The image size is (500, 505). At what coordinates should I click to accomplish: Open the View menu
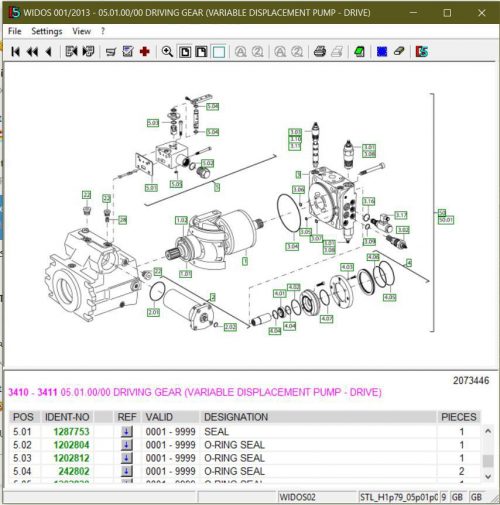click(81, 31)
